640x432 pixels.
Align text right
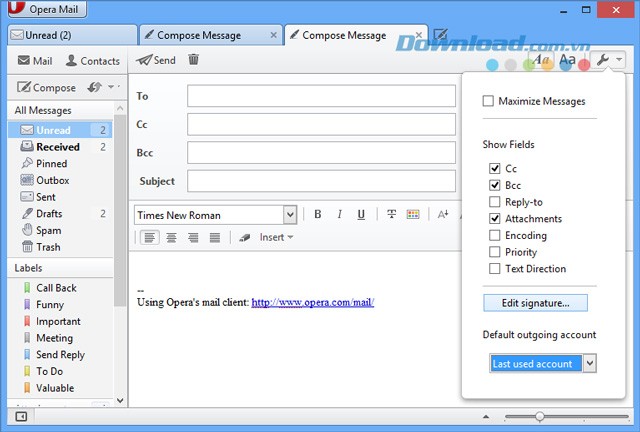click(x=193, y=237)
